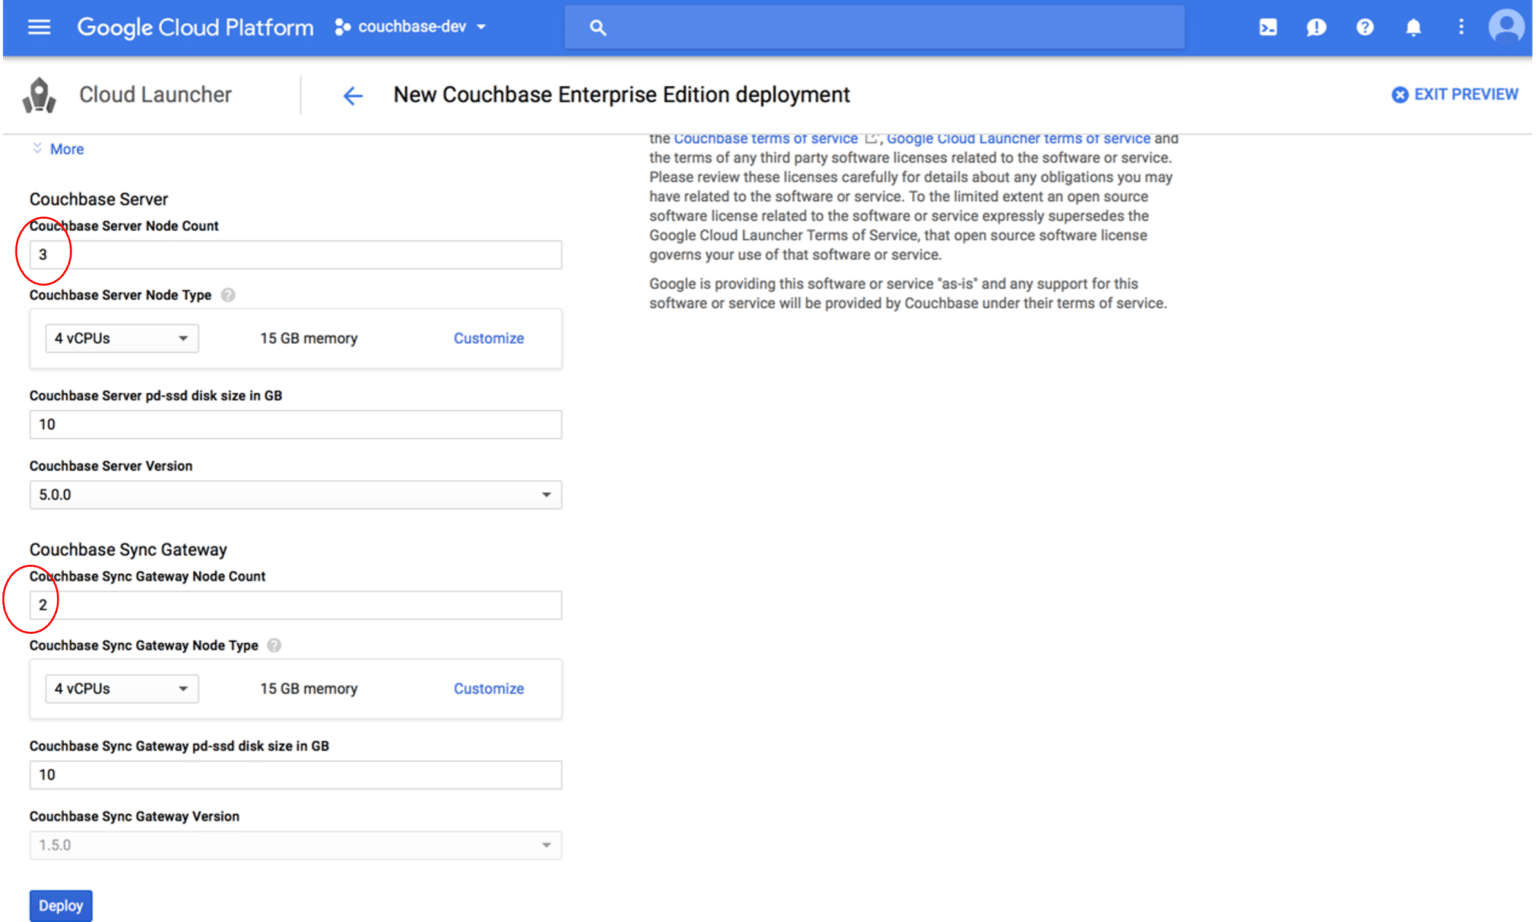Open the account avatar icon
The height and width of the screenshot is (922, 1536).
click(1505, 27)
